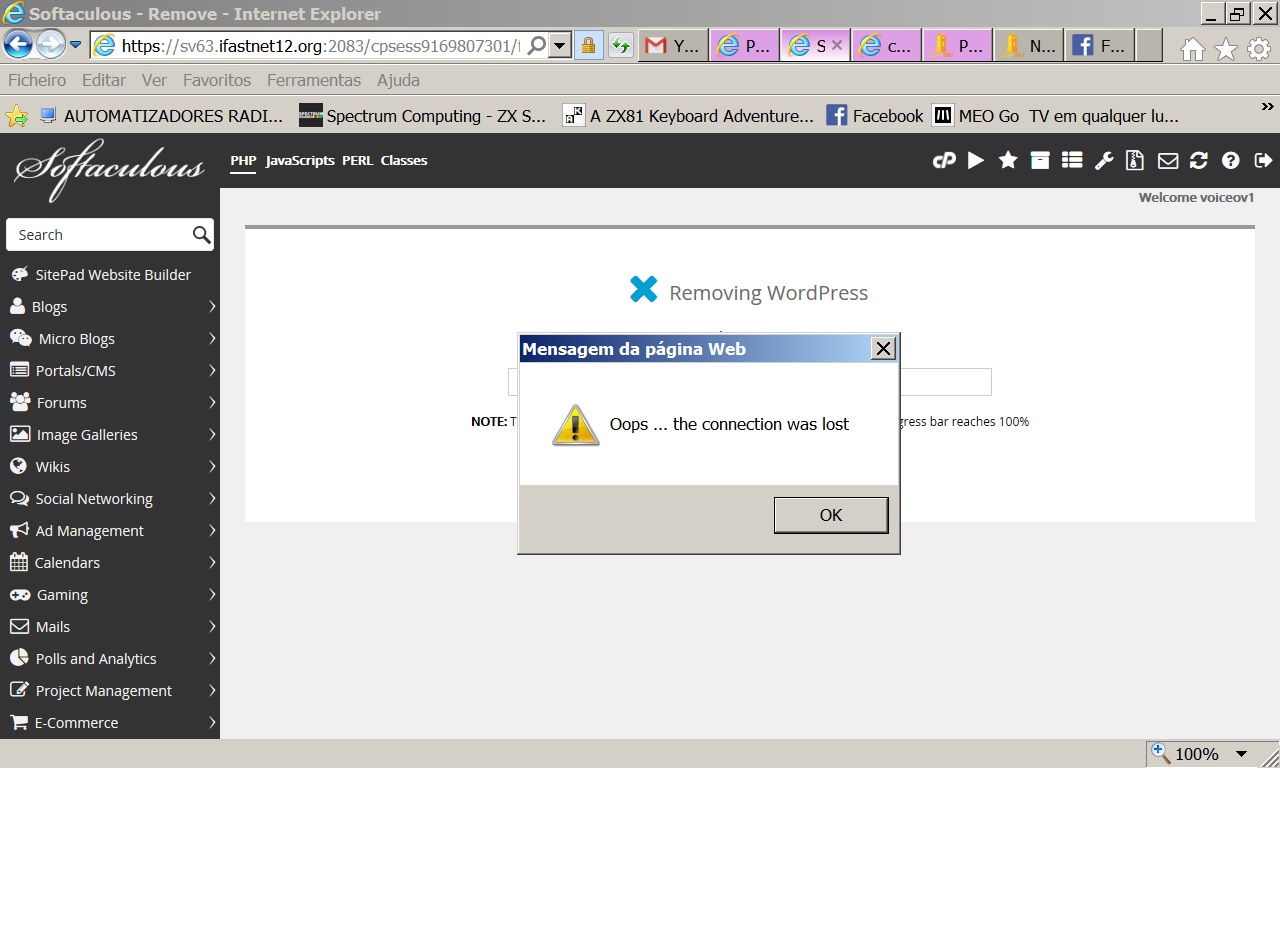Screen dimensions: 1280x947
Task: Click the page refresh icon in address bar
Action: [621, 45]
